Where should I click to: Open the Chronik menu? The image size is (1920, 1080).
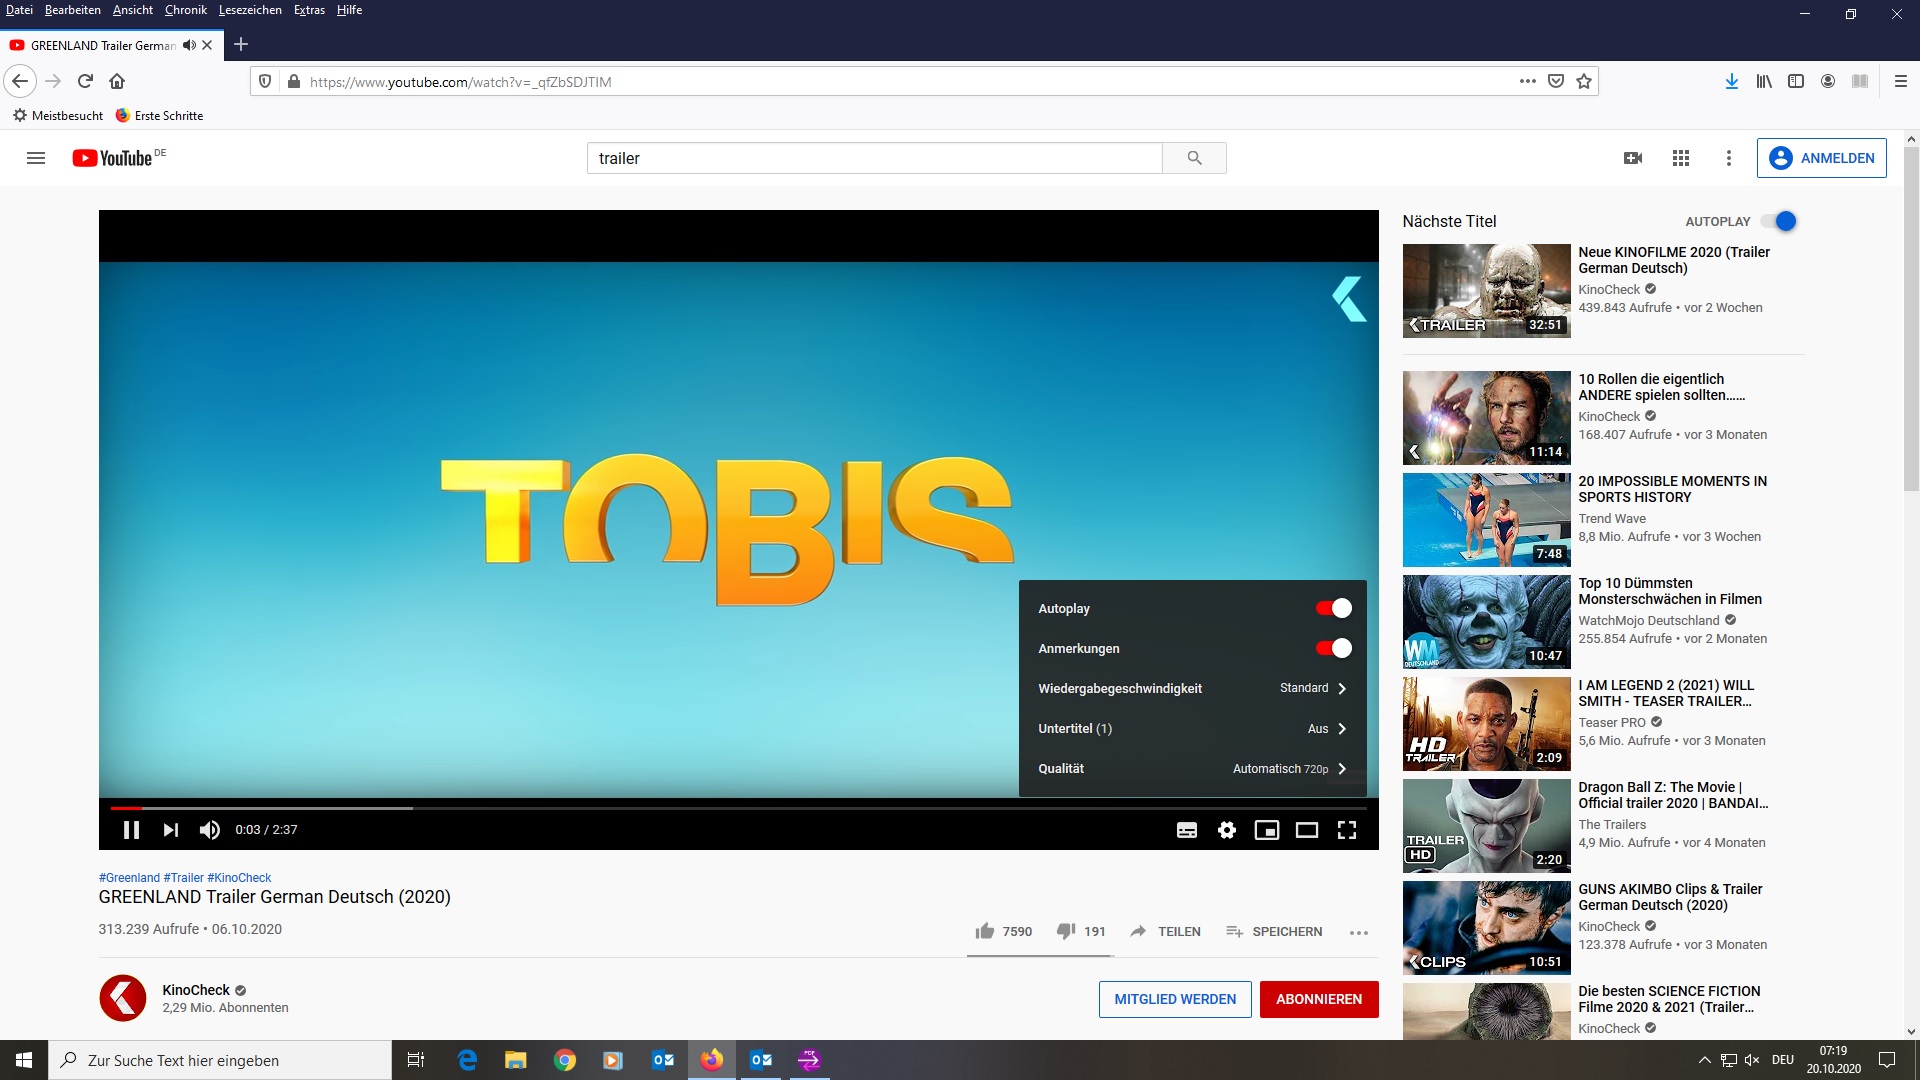coord(185,10)
